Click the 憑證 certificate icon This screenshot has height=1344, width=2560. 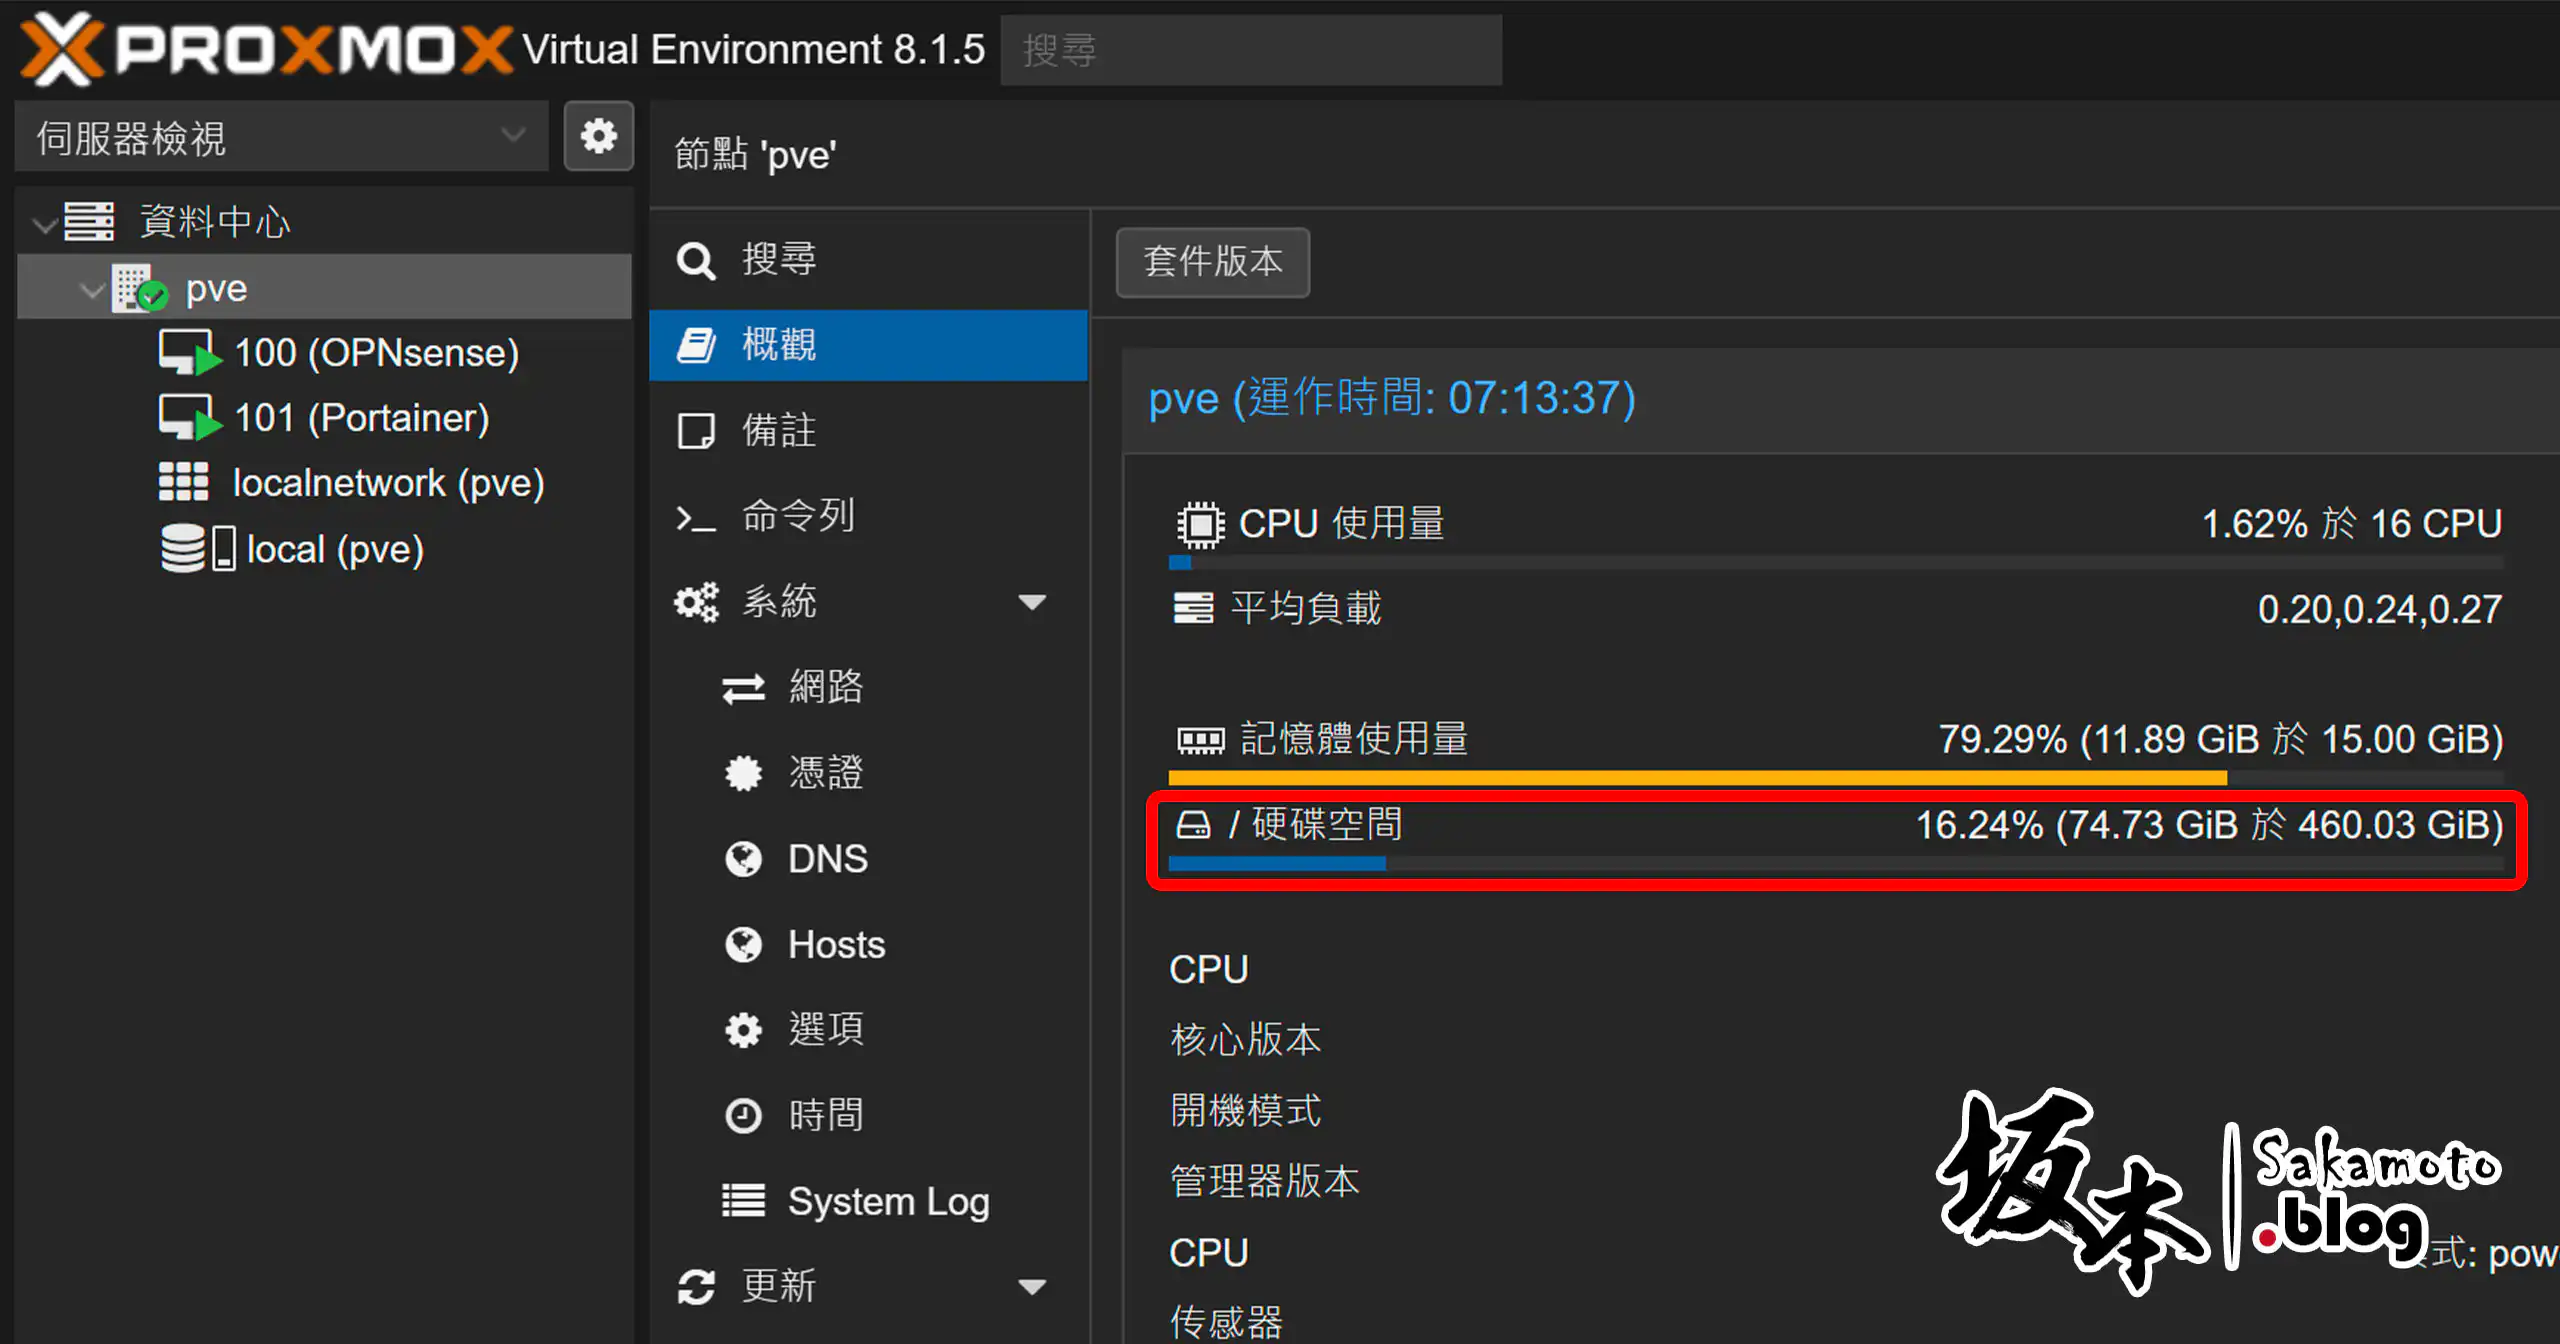click(x=744, y=772)
